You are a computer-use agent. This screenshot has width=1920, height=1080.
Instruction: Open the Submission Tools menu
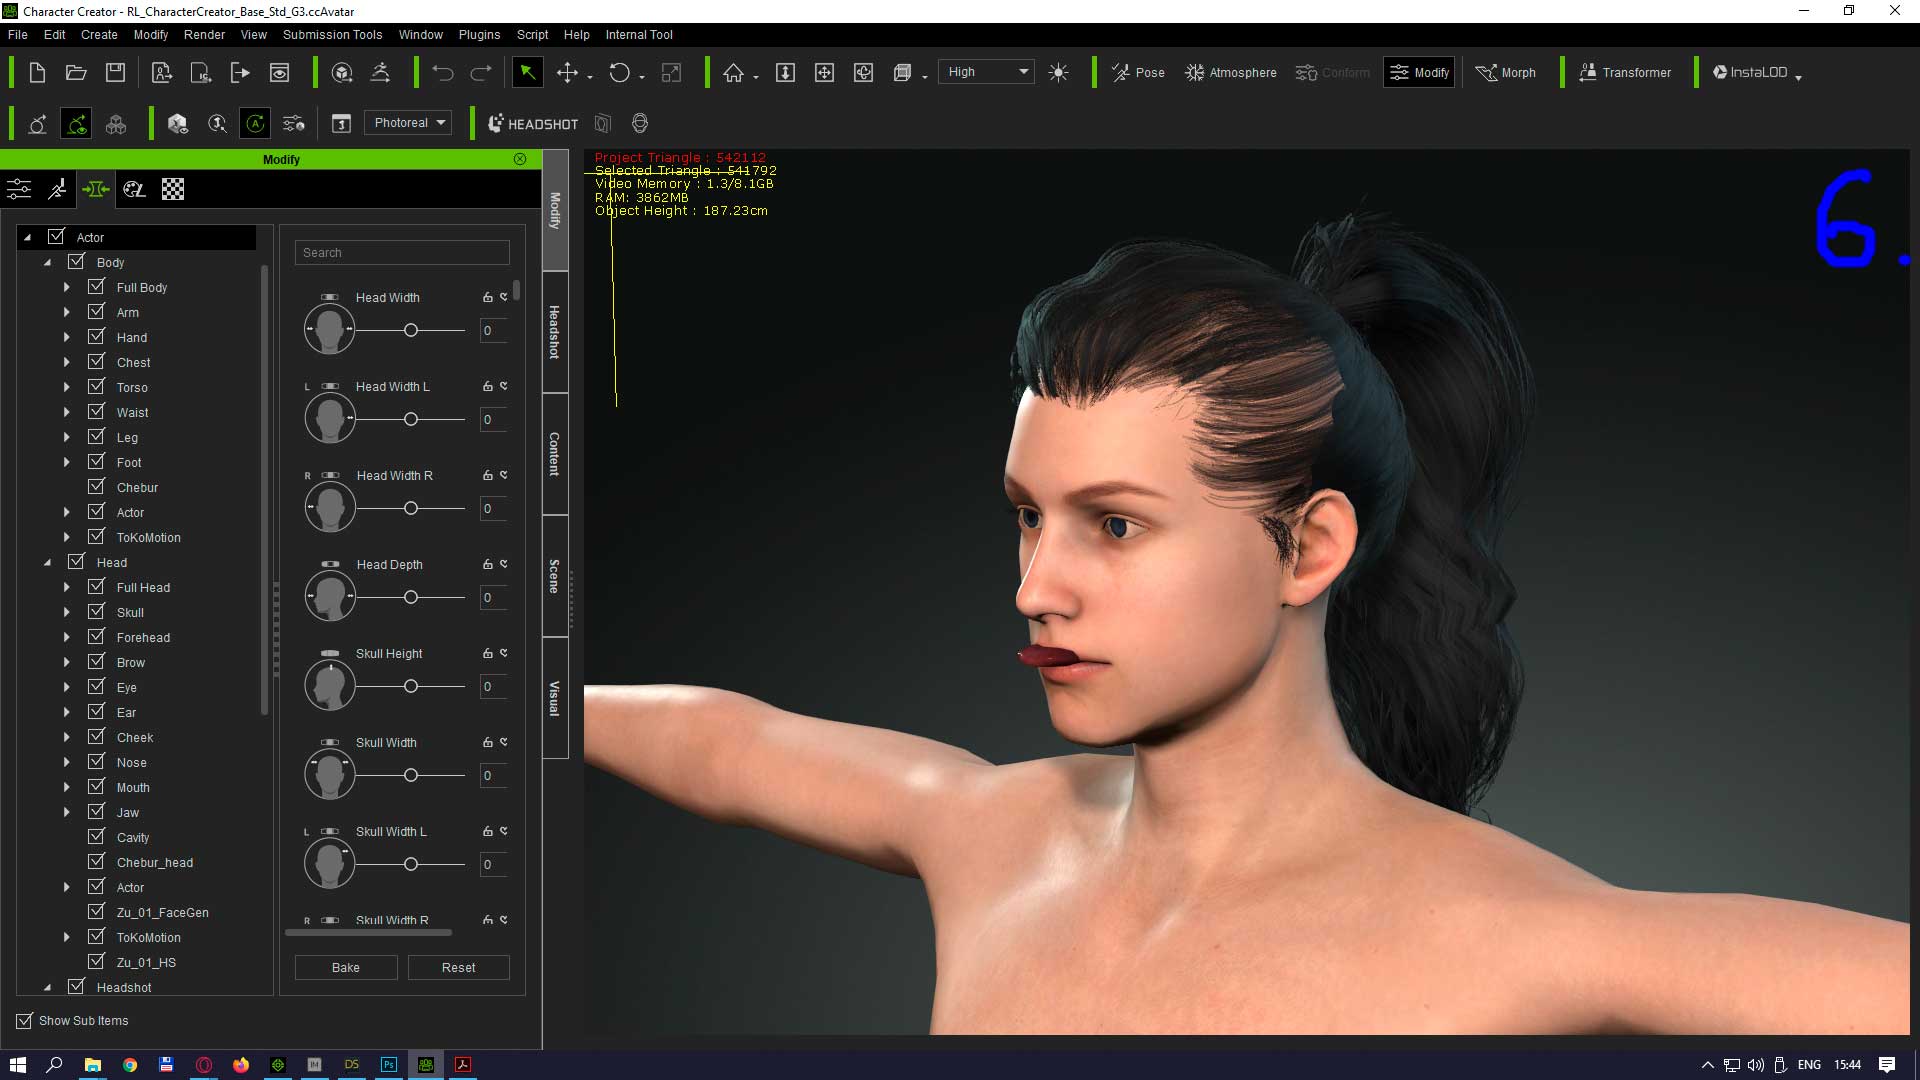(332, 34)
